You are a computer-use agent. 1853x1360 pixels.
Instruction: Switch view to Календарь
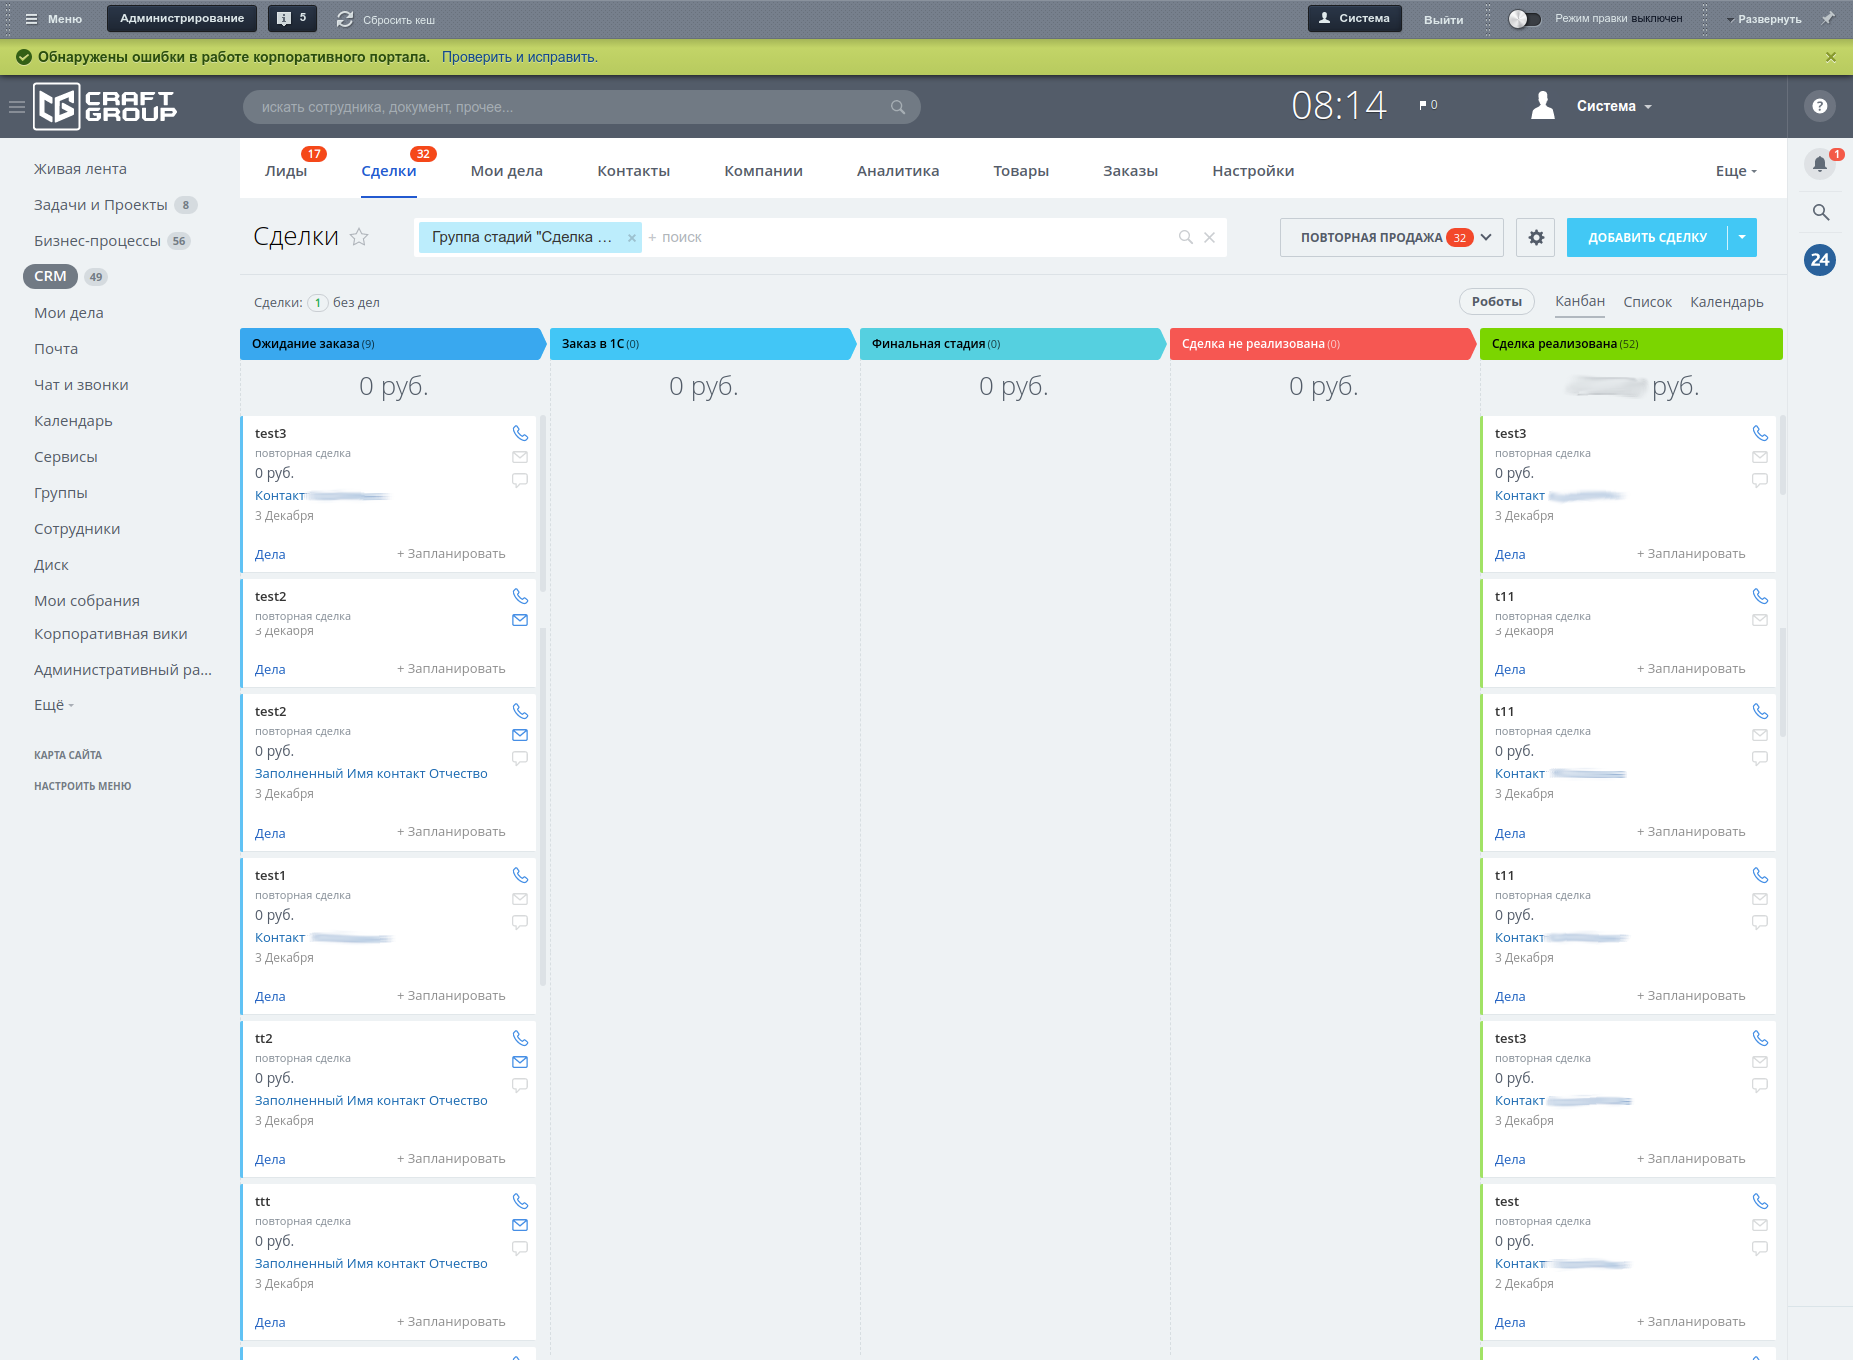(1726, 302)
